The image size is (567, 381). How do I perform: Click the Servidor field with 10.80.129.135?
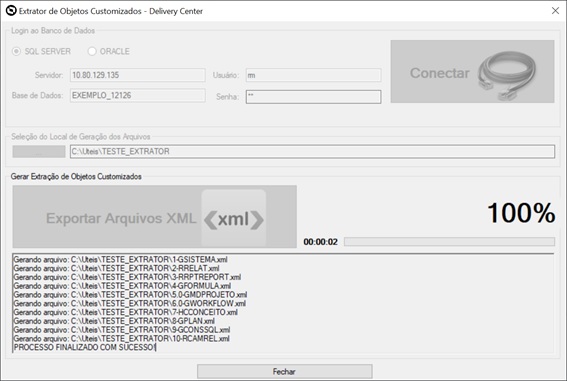click(x=137, y=75)
